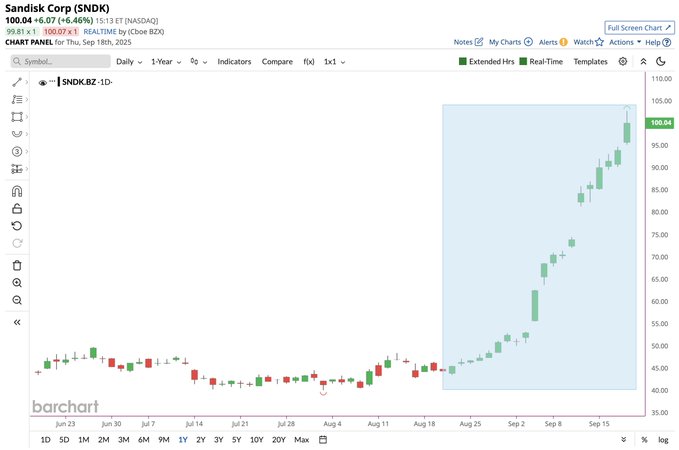Open chart settings gear icon
The width and height of the screenshot is (679, 450).
[x=623, y=62]
